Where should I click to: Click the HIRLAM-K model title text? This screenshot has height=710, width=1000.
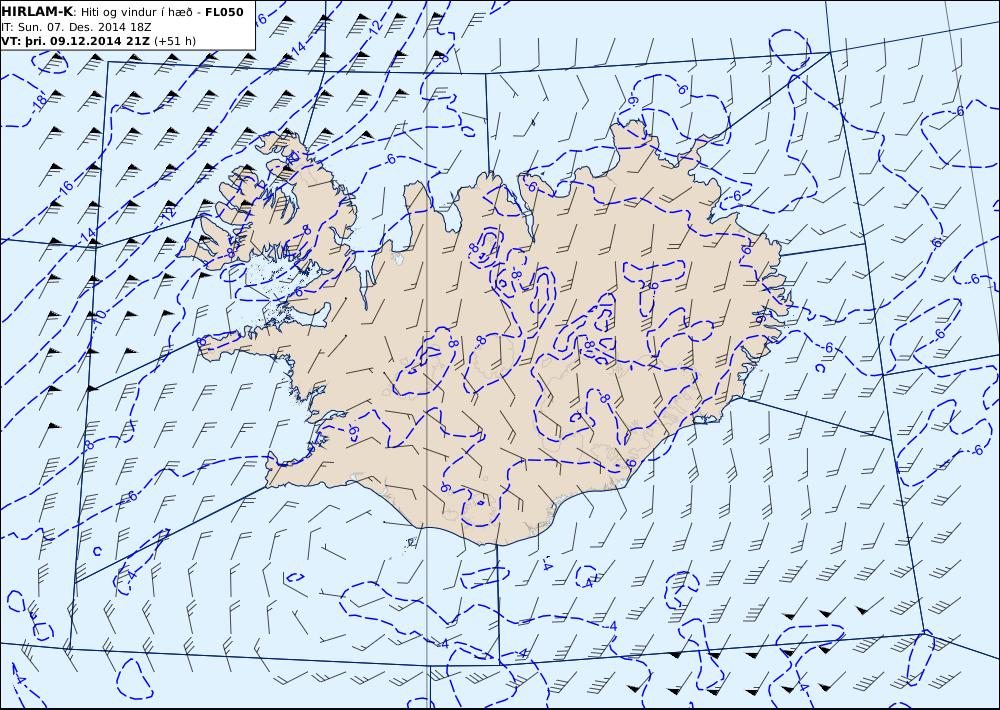click(38, 12)
